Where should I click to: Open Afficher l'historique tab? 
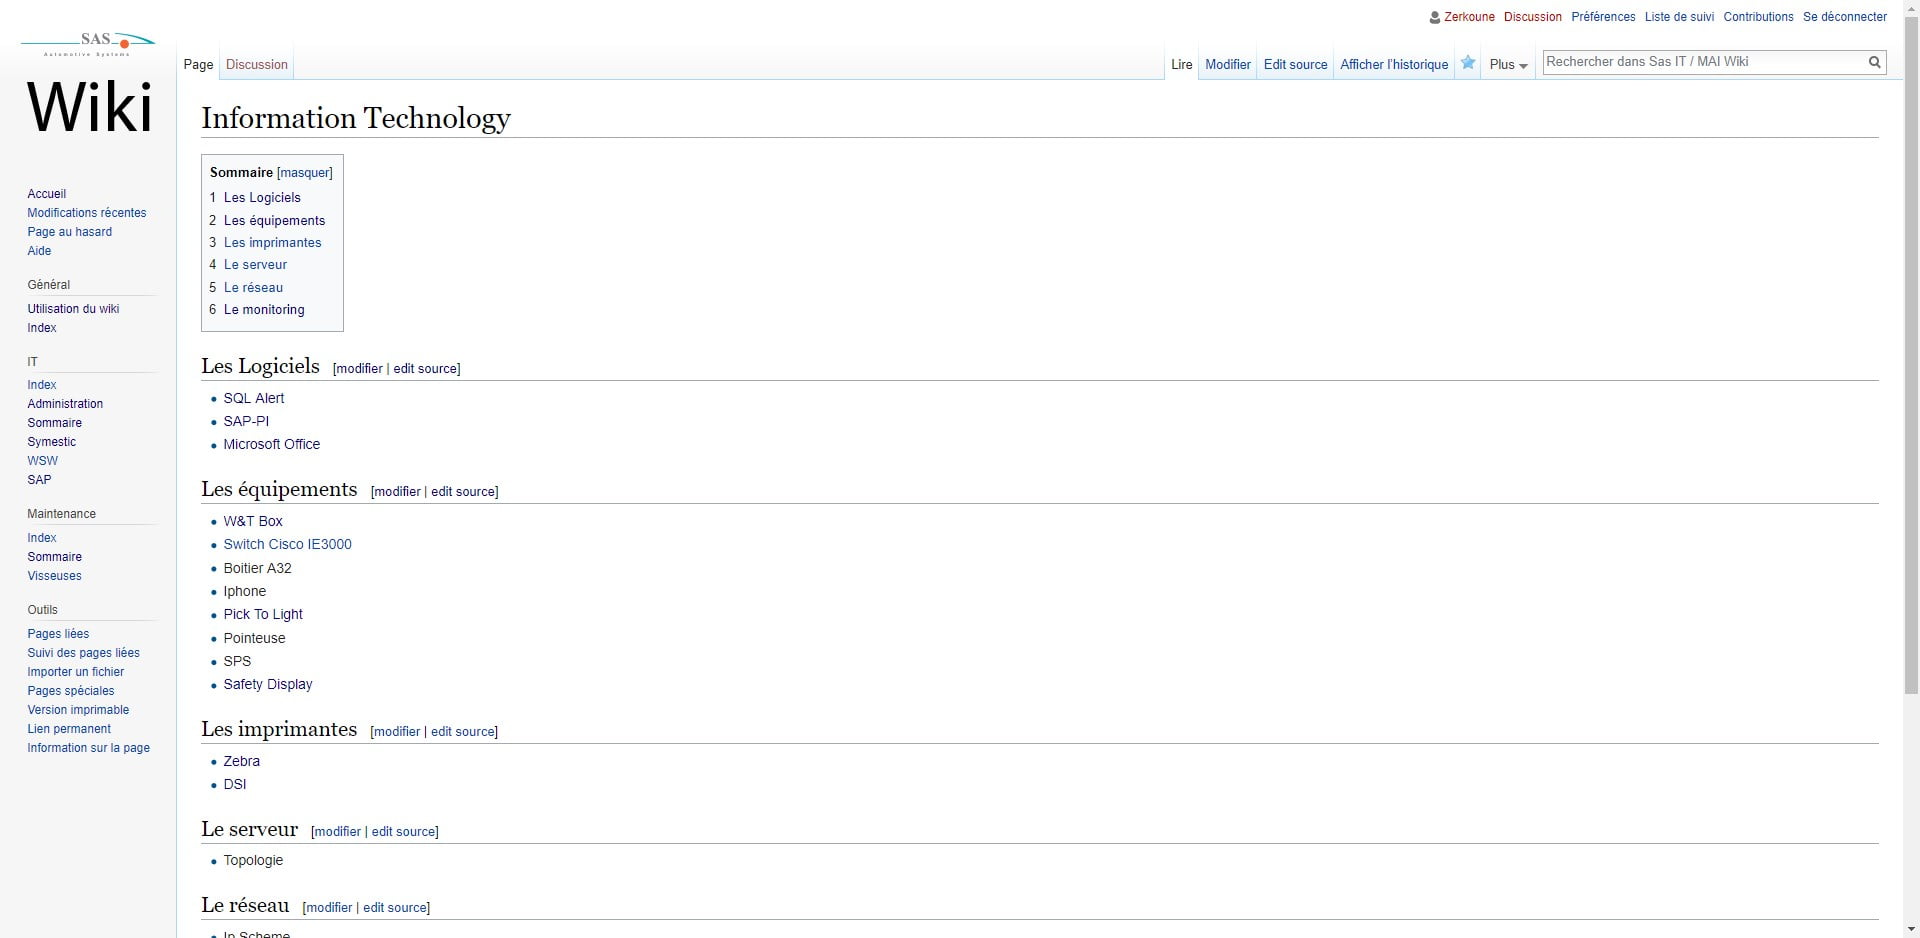click(1393, 65)
